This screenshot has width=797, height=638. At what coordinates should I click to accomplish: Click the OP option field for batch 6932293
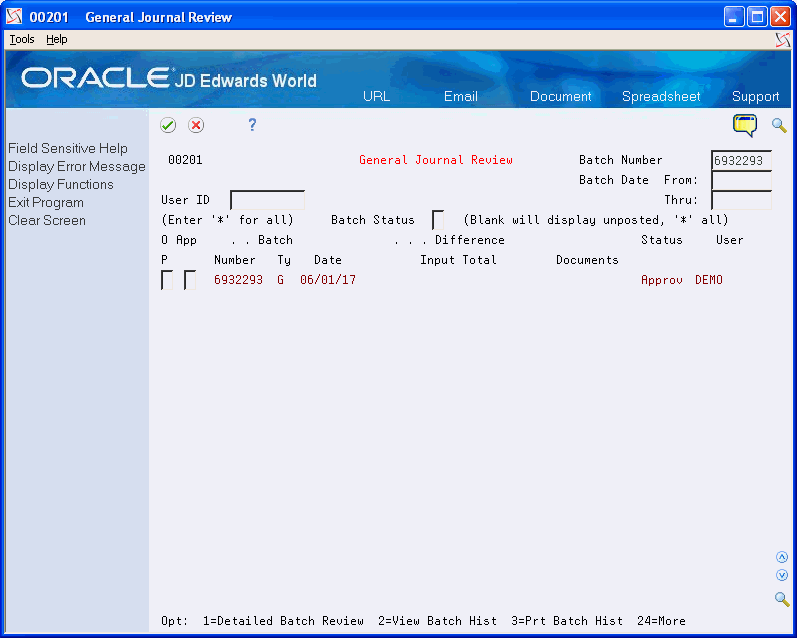point(167,280)
